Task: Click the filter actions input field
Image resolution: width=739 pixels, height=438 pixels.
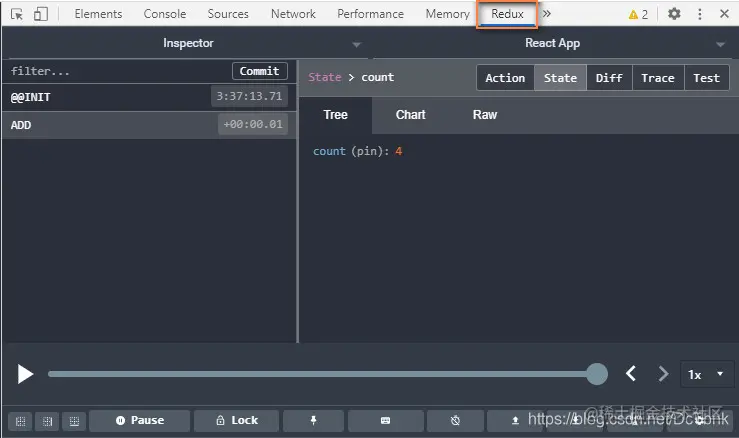Action: [x=118, y=71]
